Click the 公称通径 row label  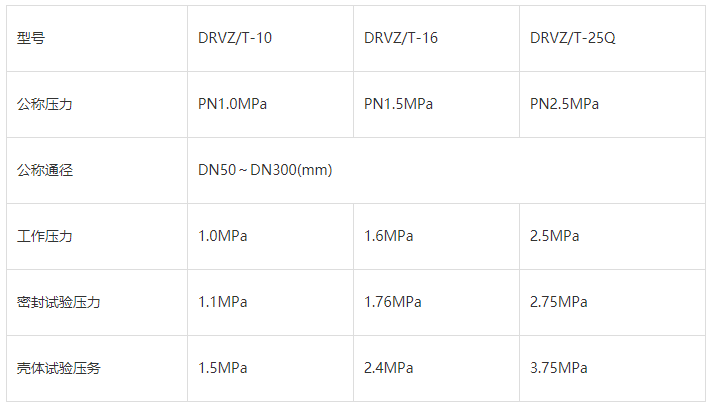coord(45,170)
